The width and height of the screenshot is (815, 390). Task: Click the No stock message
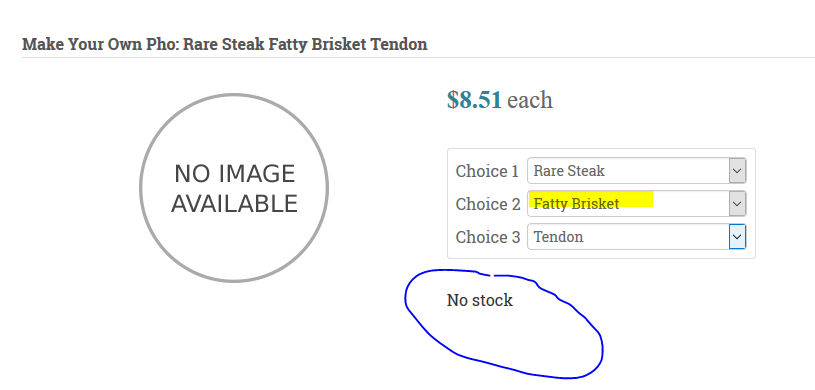[x=480, y=300]
